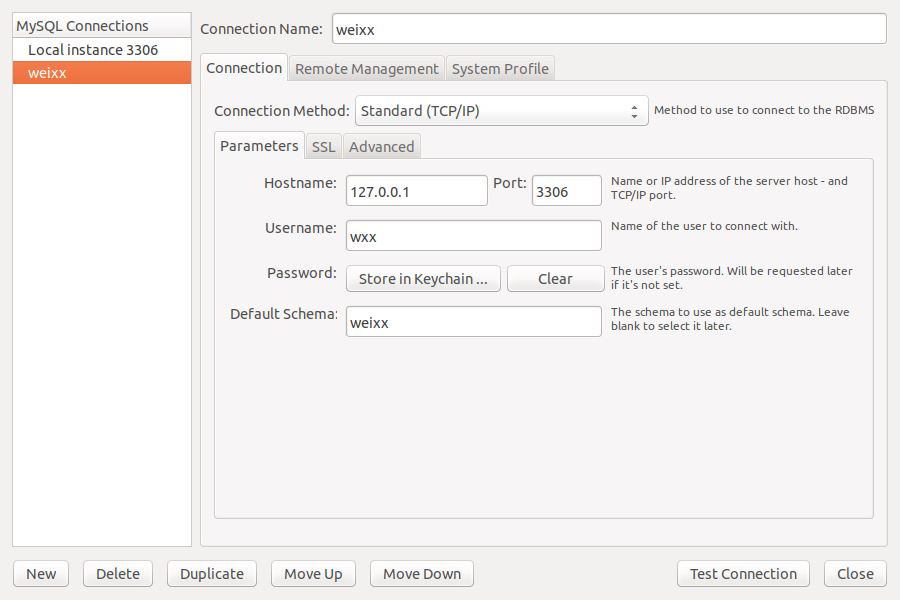Create a New connection
The width and height of the screenshot is (900, 600).
pos(41,574)
